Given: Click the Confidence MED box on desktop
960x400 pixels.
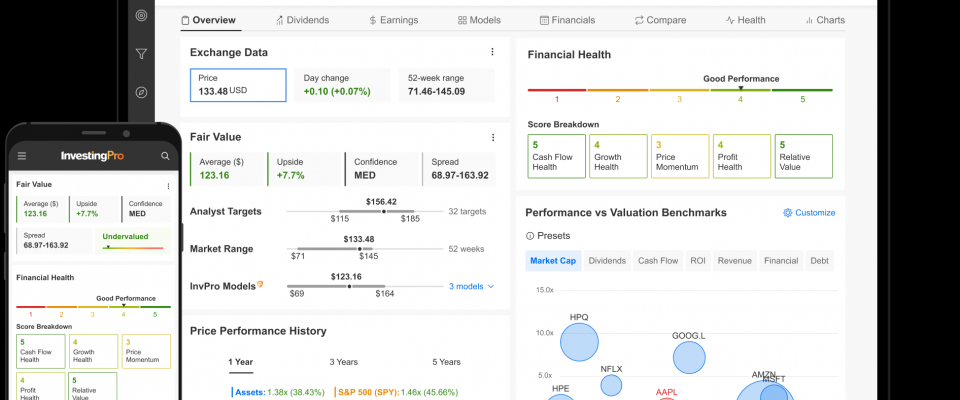Looking at the screenshot, I should tap(381, 169).
